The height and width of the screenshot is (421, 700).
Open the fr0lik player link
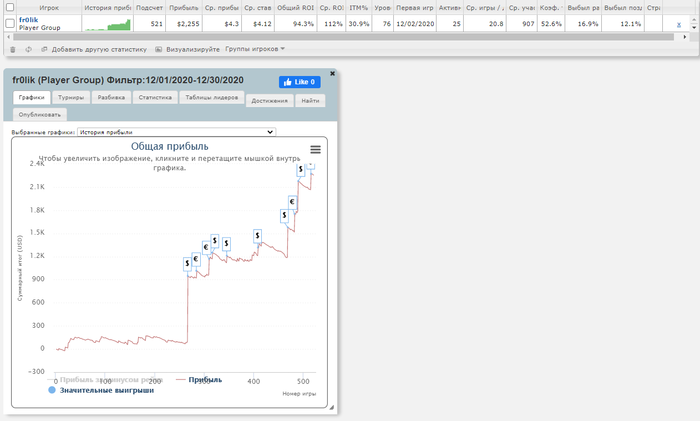point(29,20)
